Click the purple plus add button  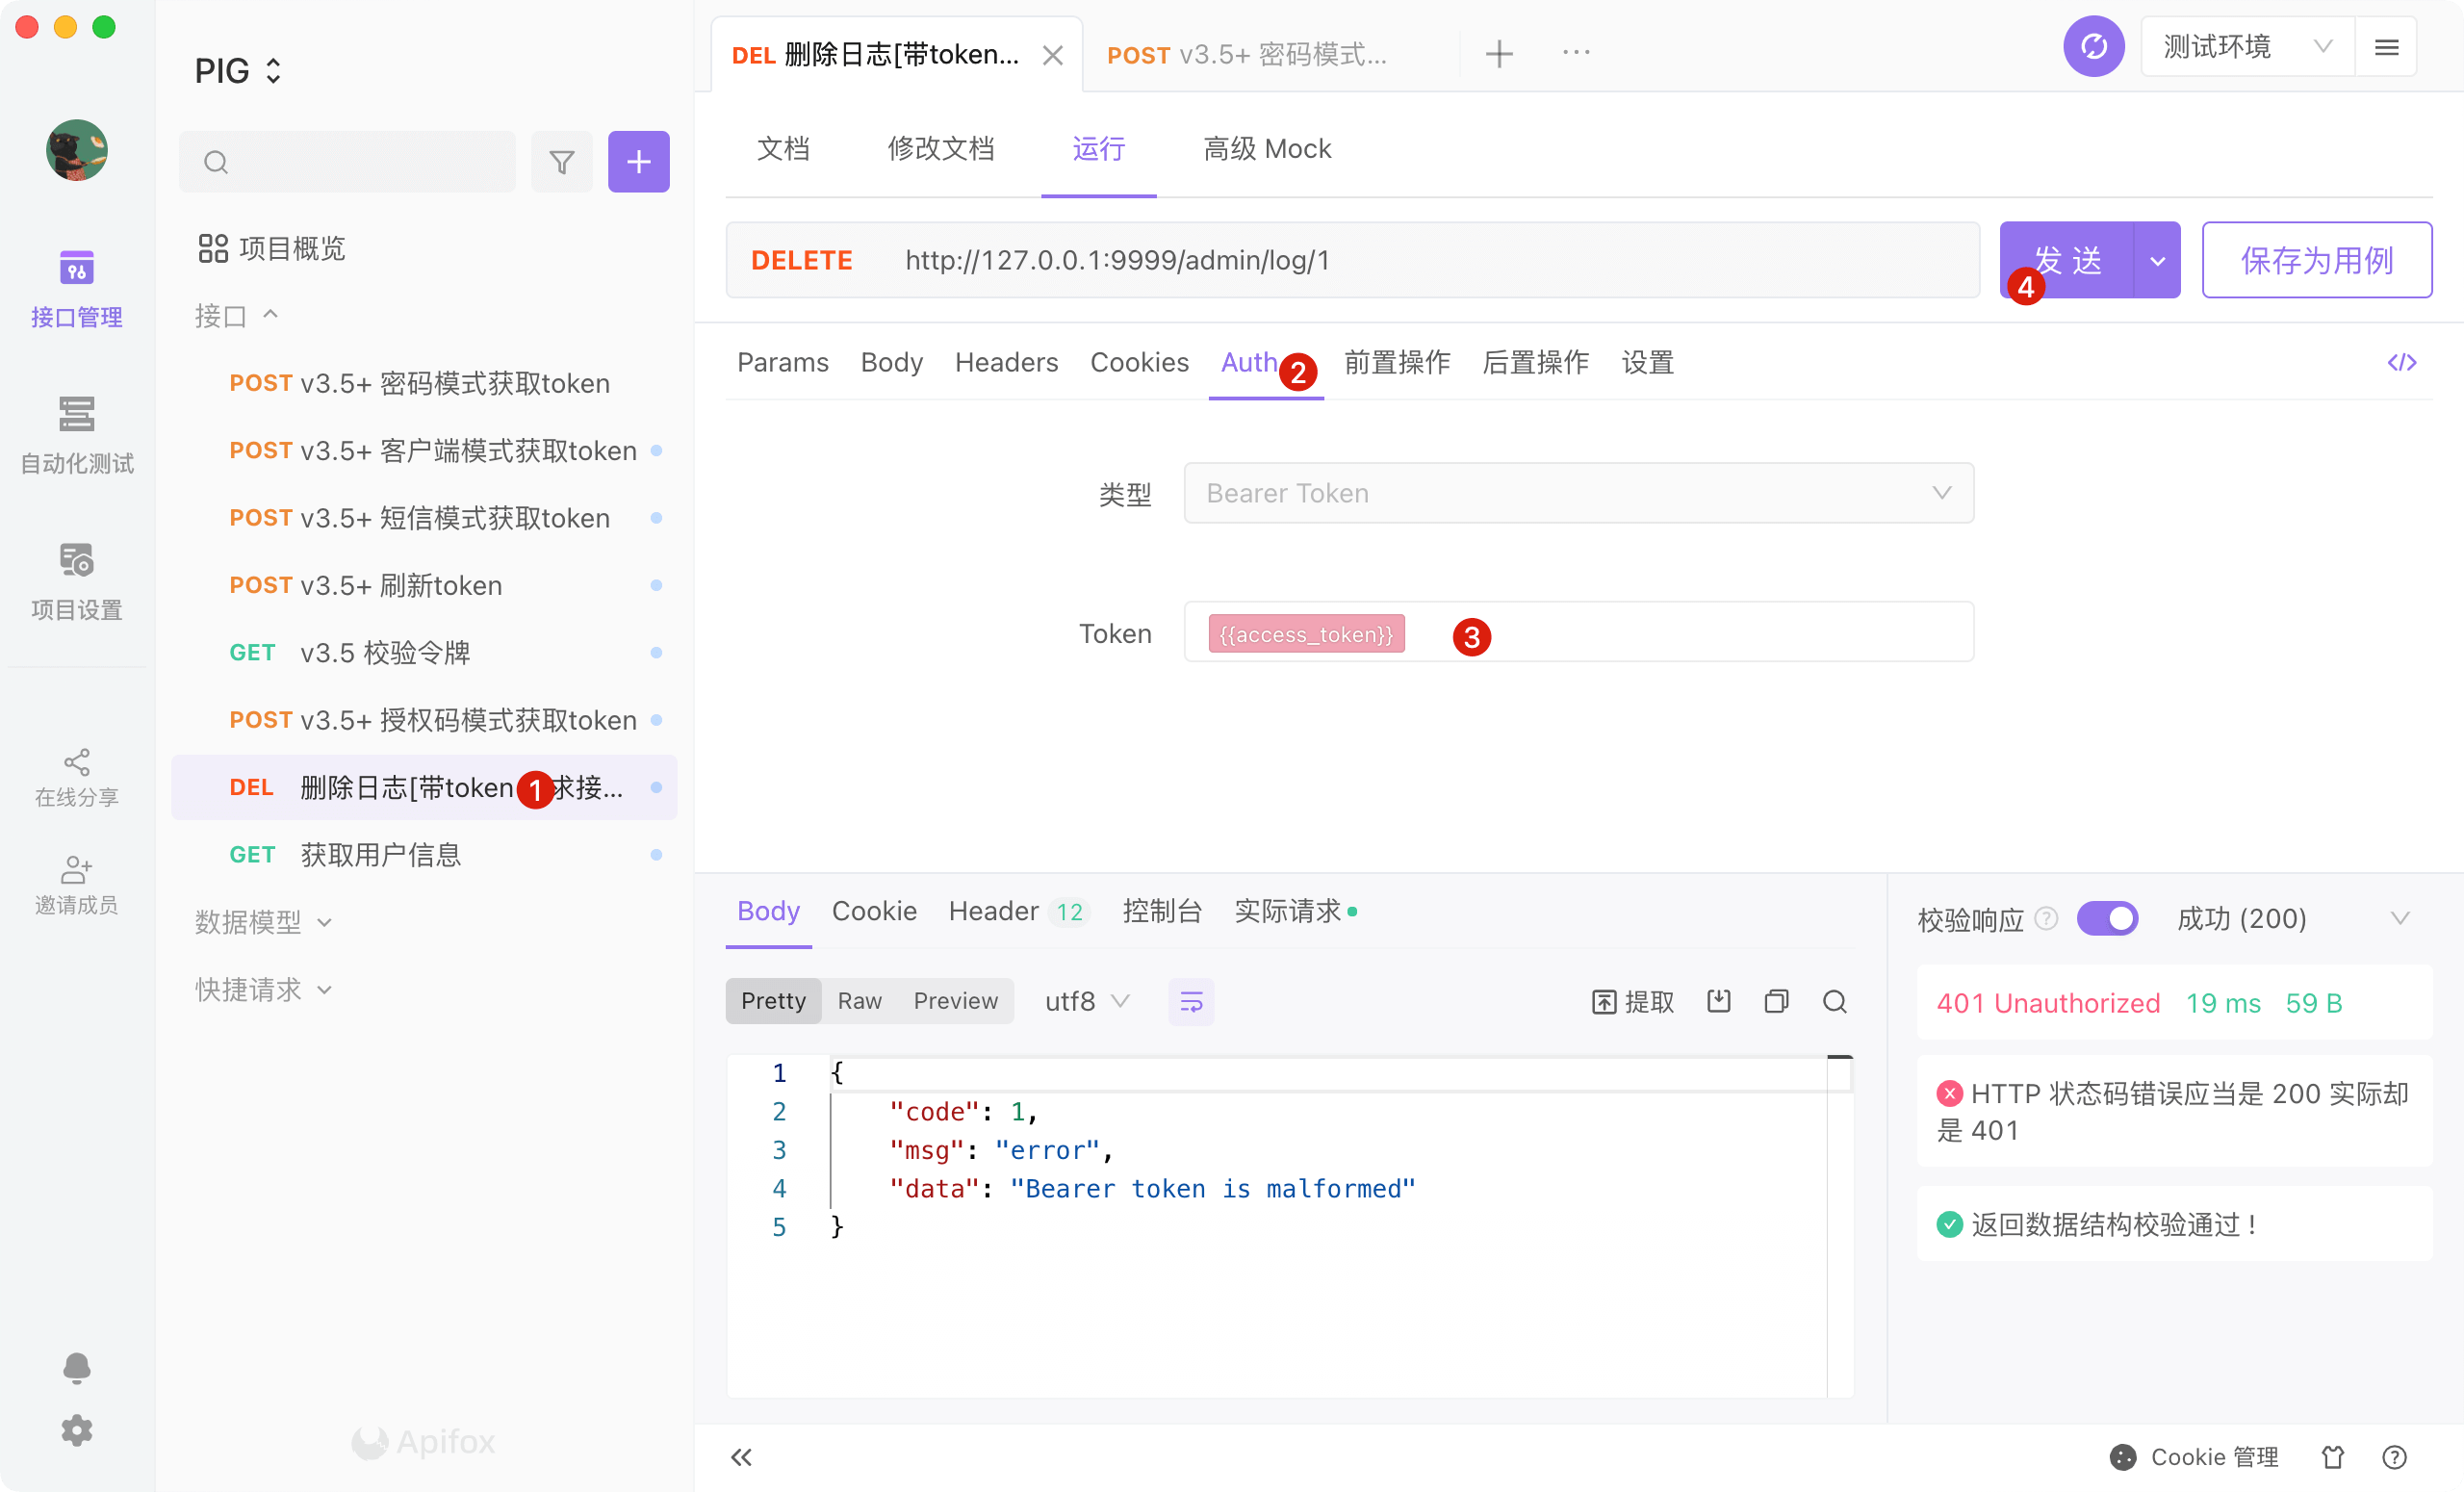638,162
